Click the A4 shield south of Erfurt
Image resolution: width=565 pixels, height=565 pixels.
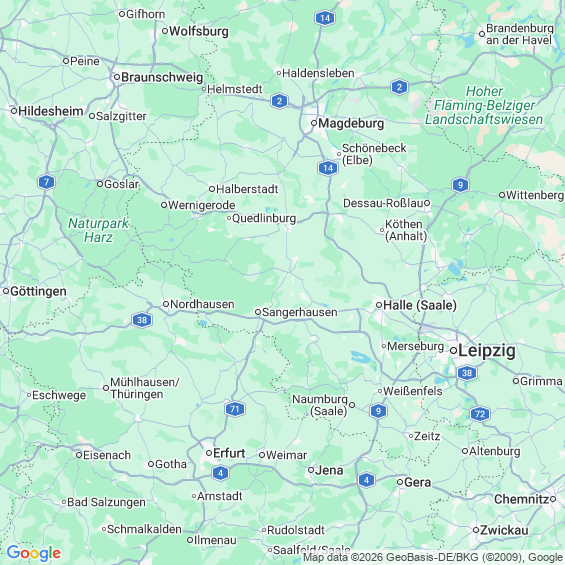221,473
